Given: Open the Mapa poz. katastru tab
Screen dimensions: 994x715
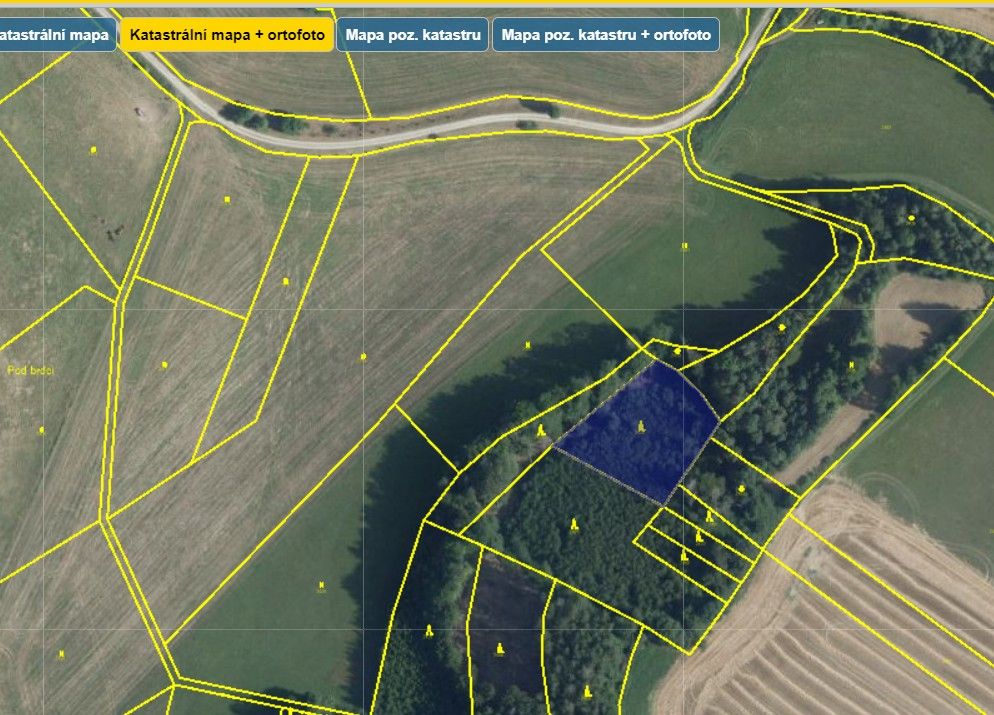Looking at the screenshot, I should pos(413,35).
